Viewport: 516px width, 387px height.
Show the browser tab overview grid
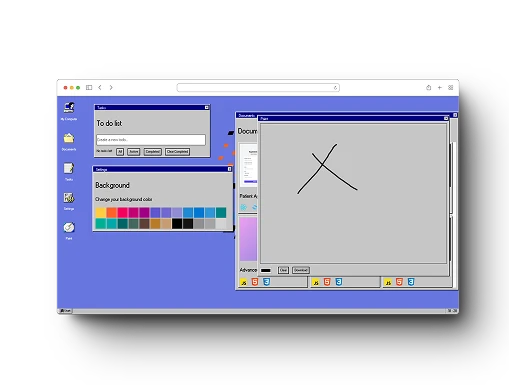(451, 87)
